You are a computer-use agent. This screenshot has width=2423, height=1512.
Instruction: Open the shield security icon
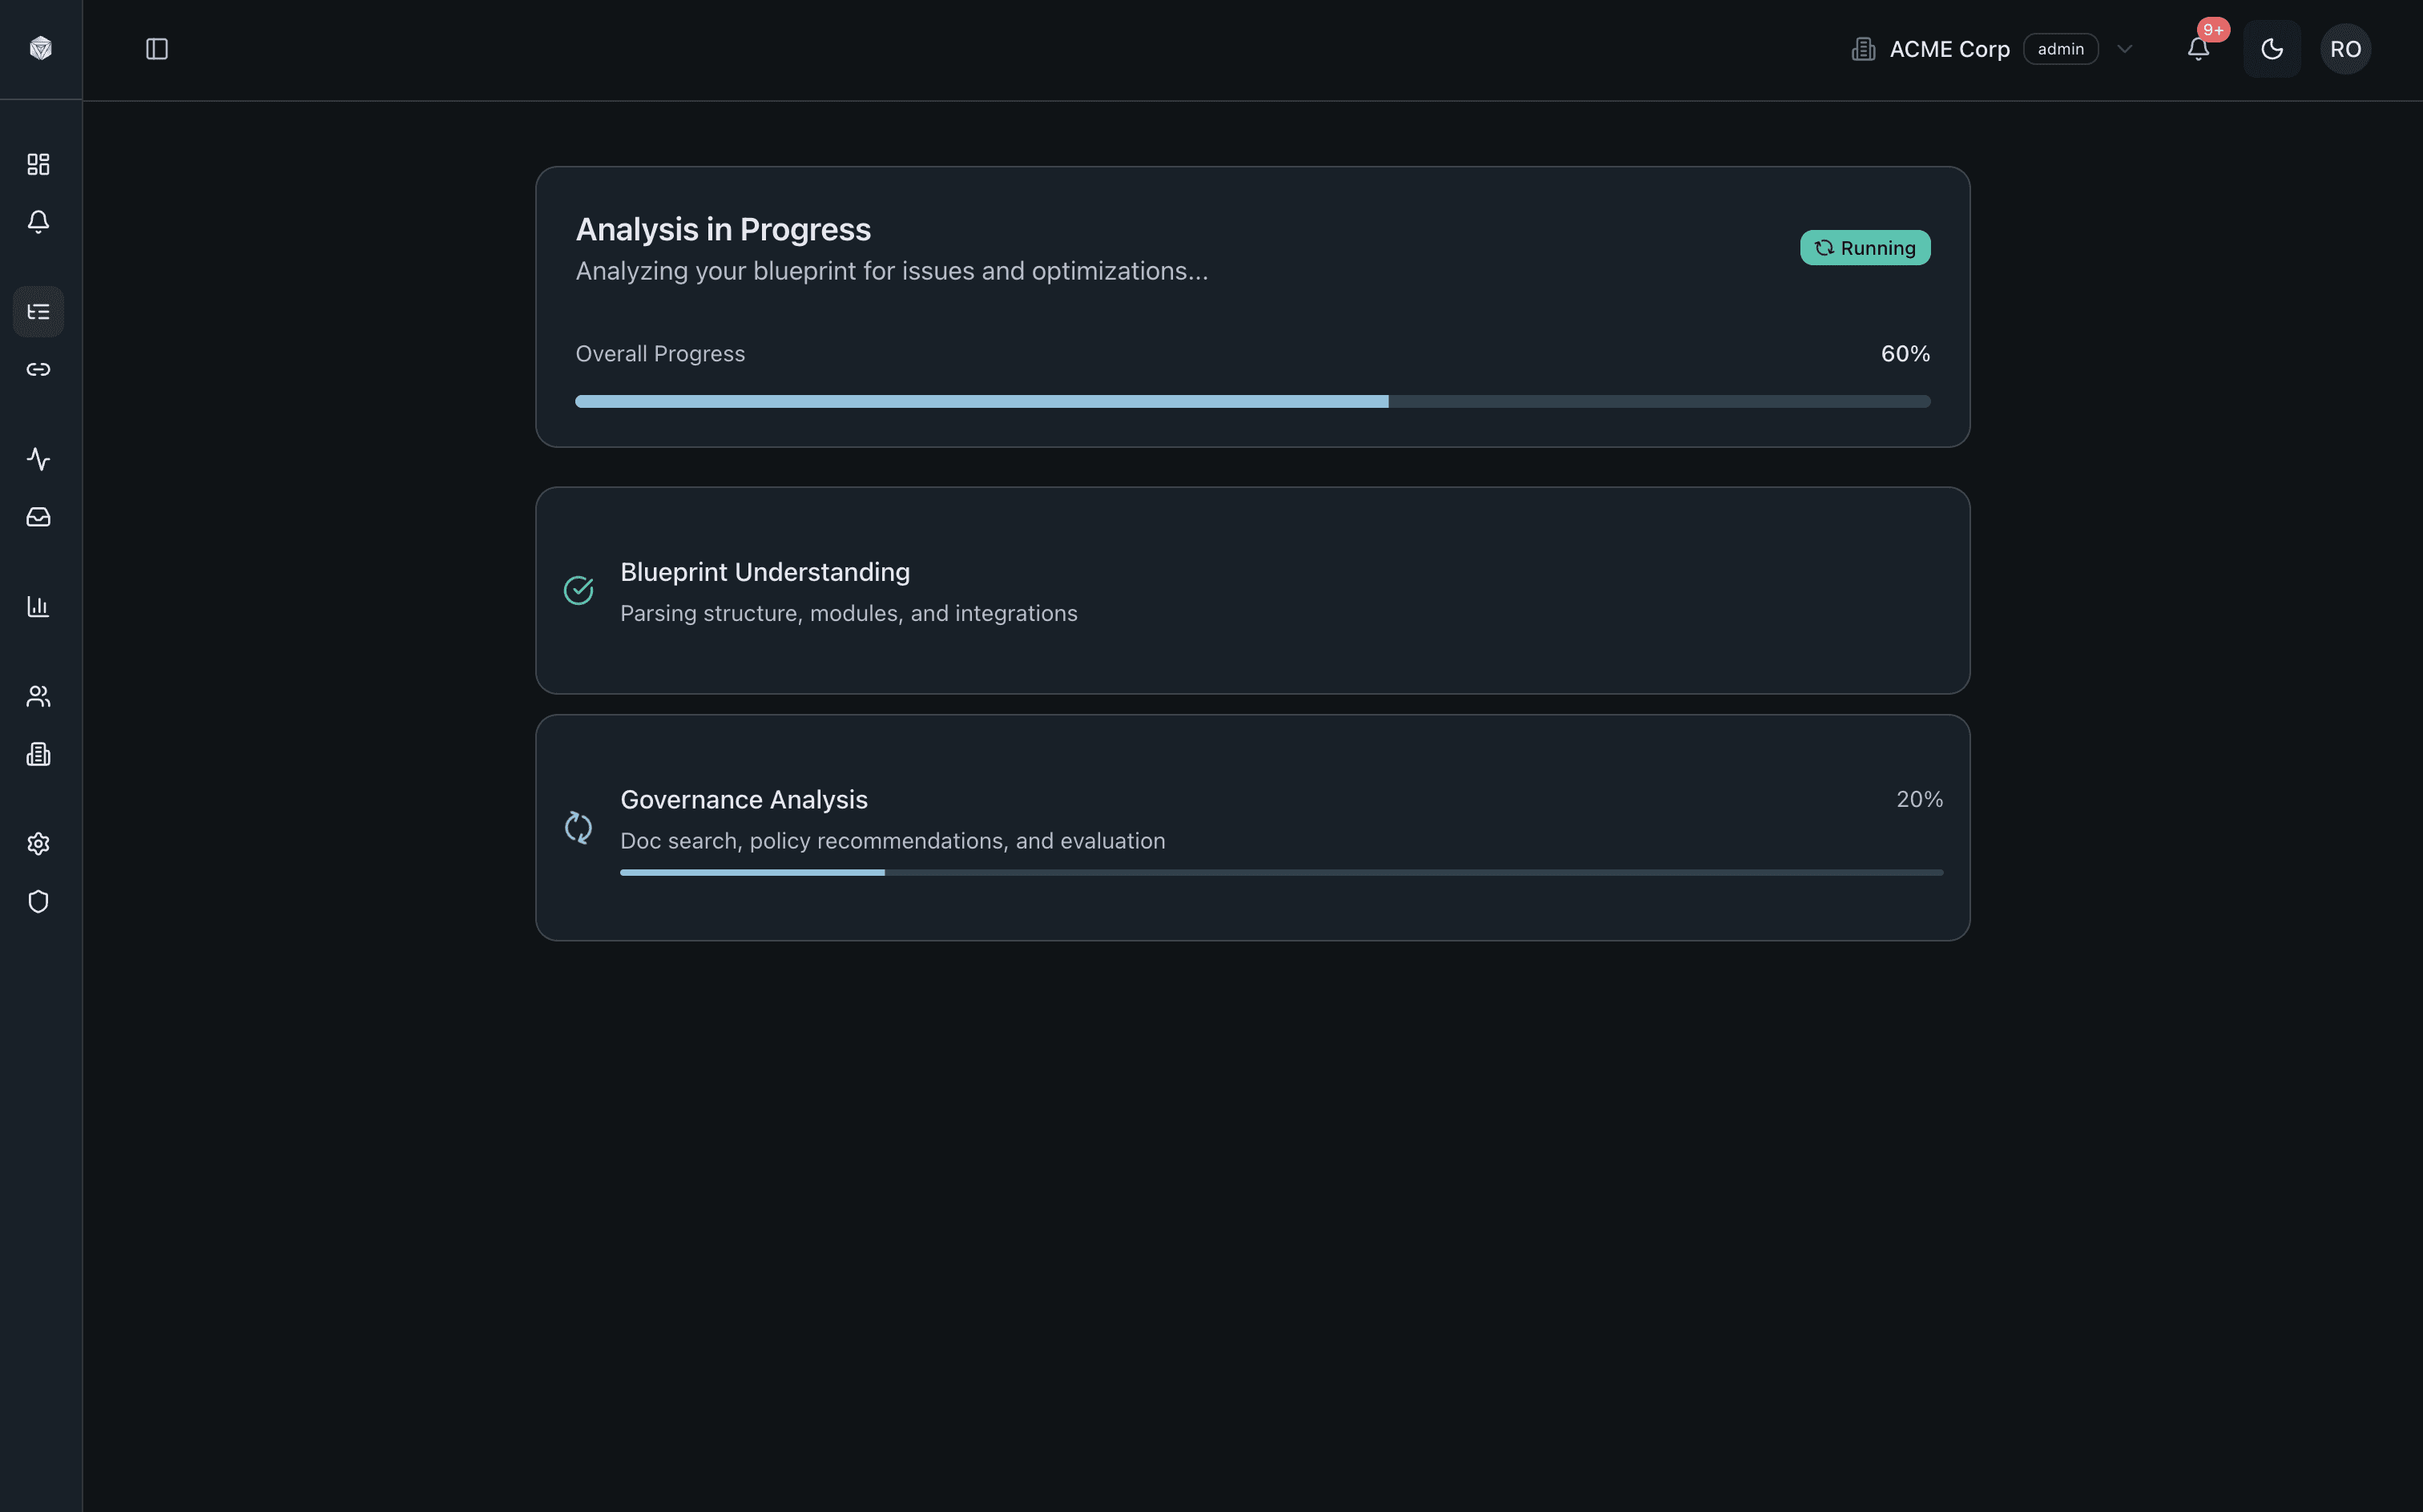pyautogui.click(x=38, y=901)
